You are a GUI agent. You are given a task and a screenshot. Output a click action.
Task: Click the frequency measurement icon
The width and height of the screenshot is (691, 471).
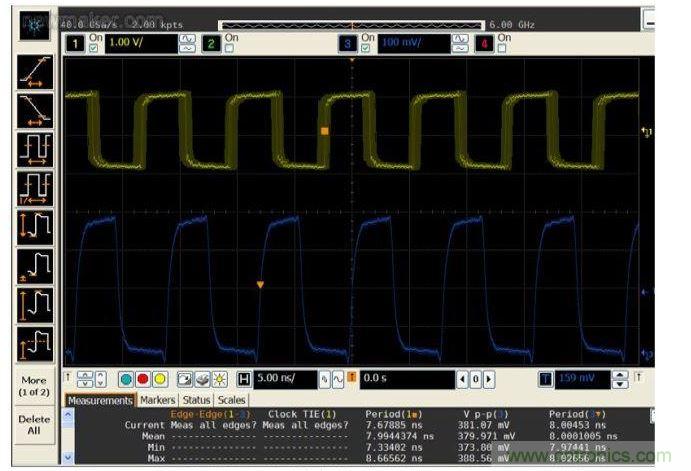[x=35, y=185]
